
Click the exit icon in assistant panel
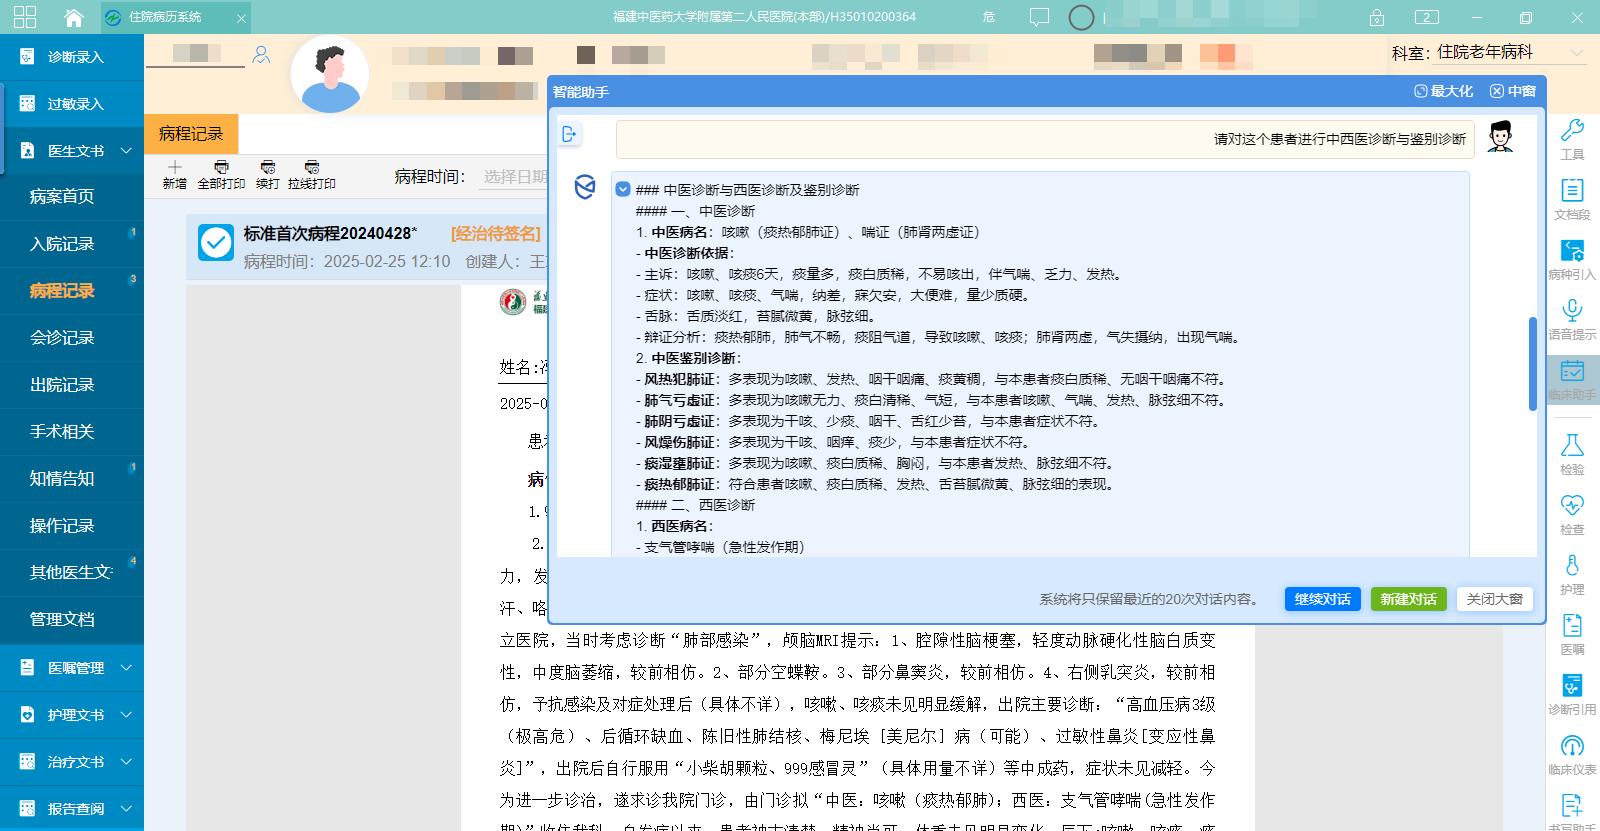[x=570, y=134]
